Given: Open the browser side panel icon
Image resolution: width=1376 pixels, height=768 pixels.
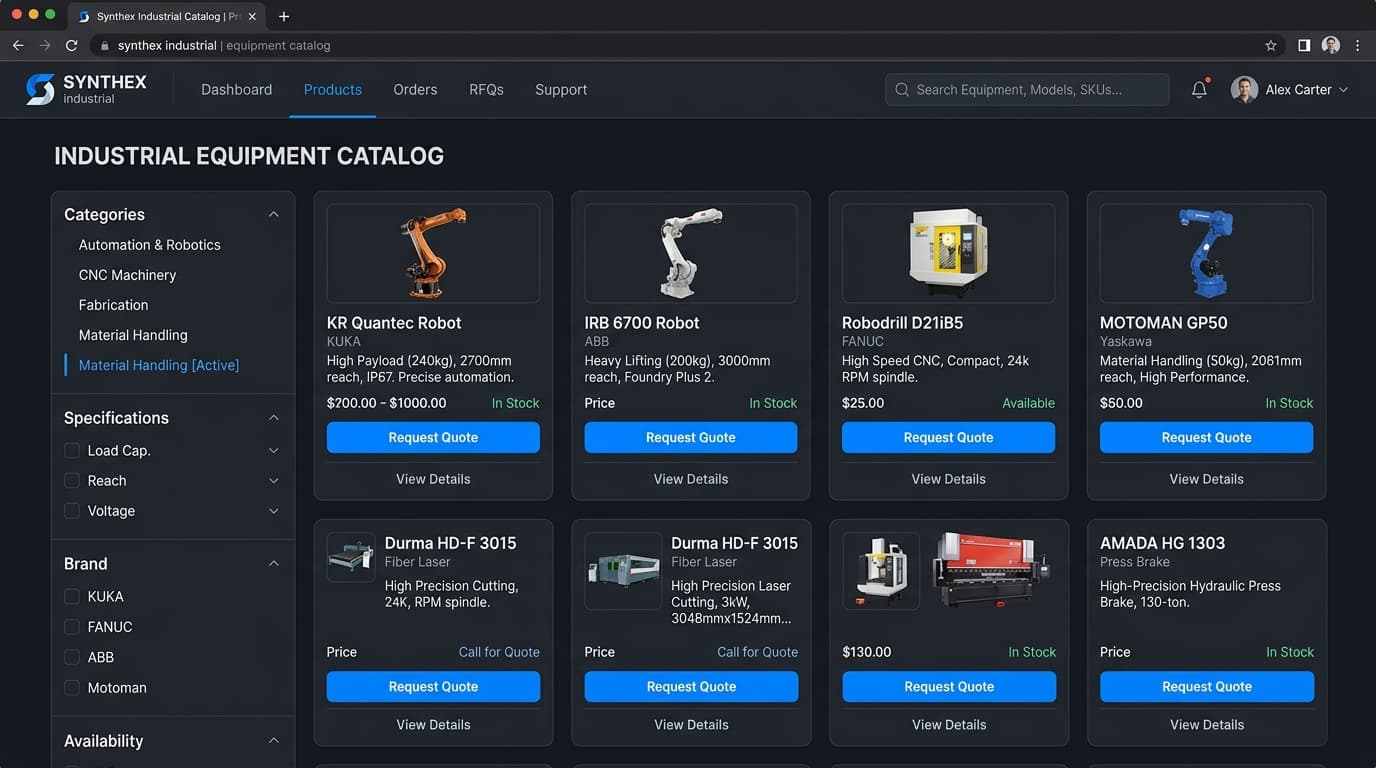Looking at the screenshot, I should point(1304,45).
